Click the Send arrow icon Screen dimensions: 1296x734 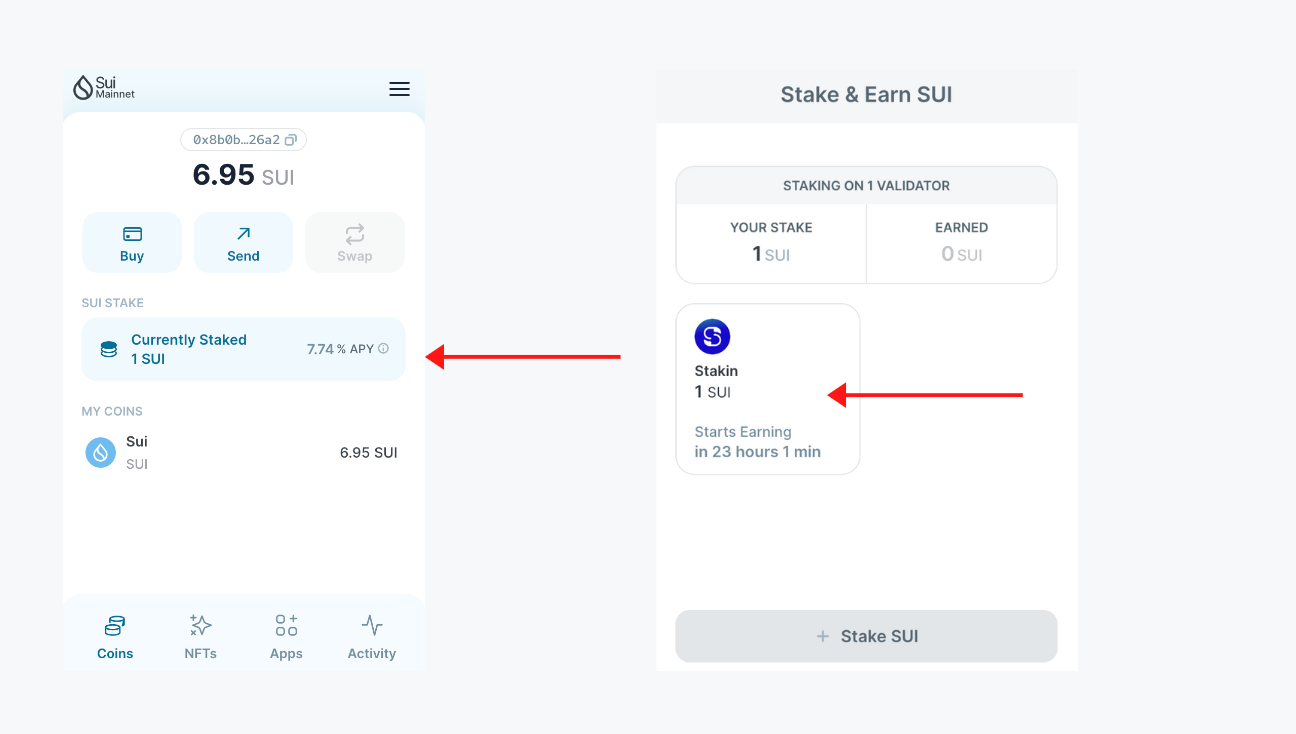243,234
